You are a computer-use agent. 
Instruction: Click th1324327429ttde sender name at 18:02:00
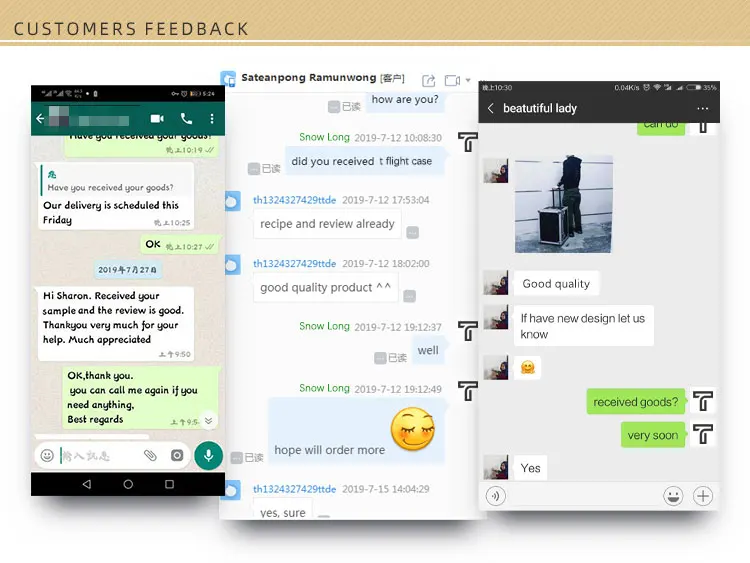pyautogui.click(x=295, y=264)
